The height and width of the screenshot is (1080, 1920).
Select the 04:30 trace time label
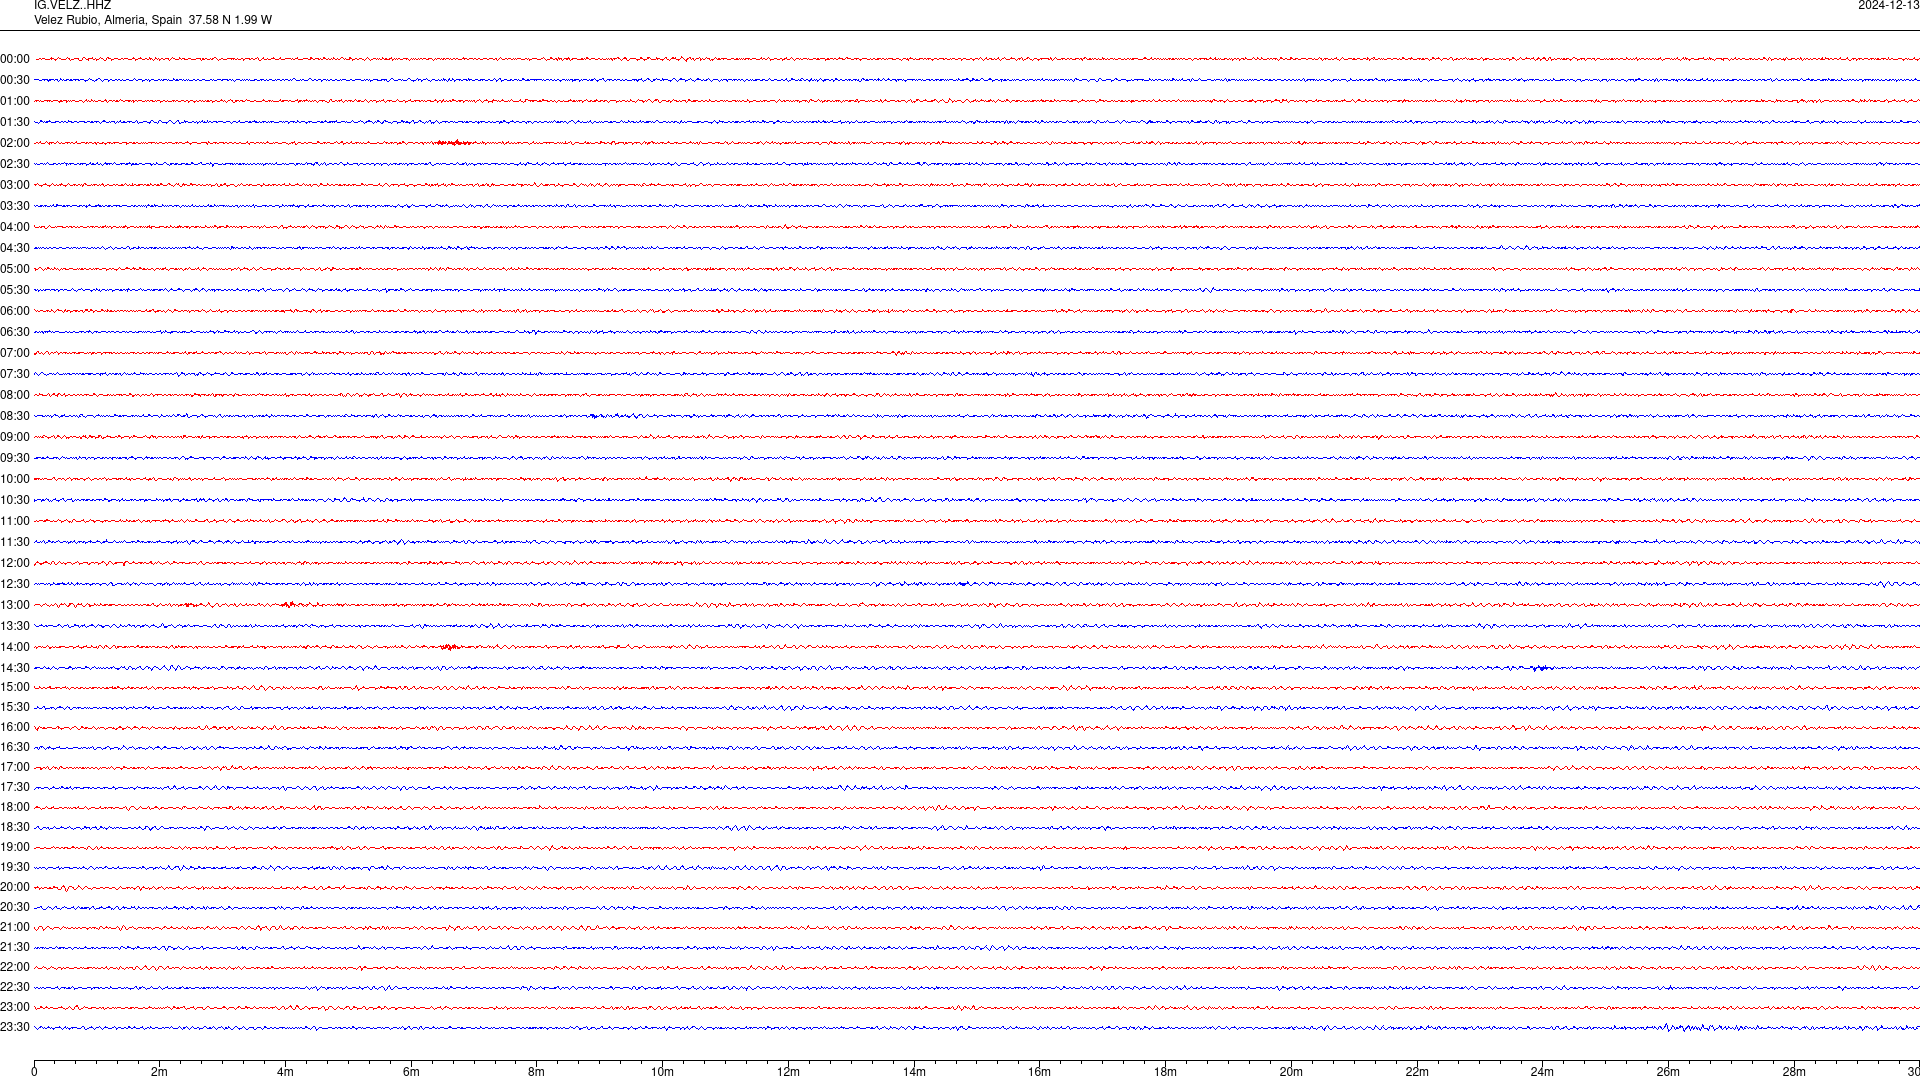(x=15, y=248)
